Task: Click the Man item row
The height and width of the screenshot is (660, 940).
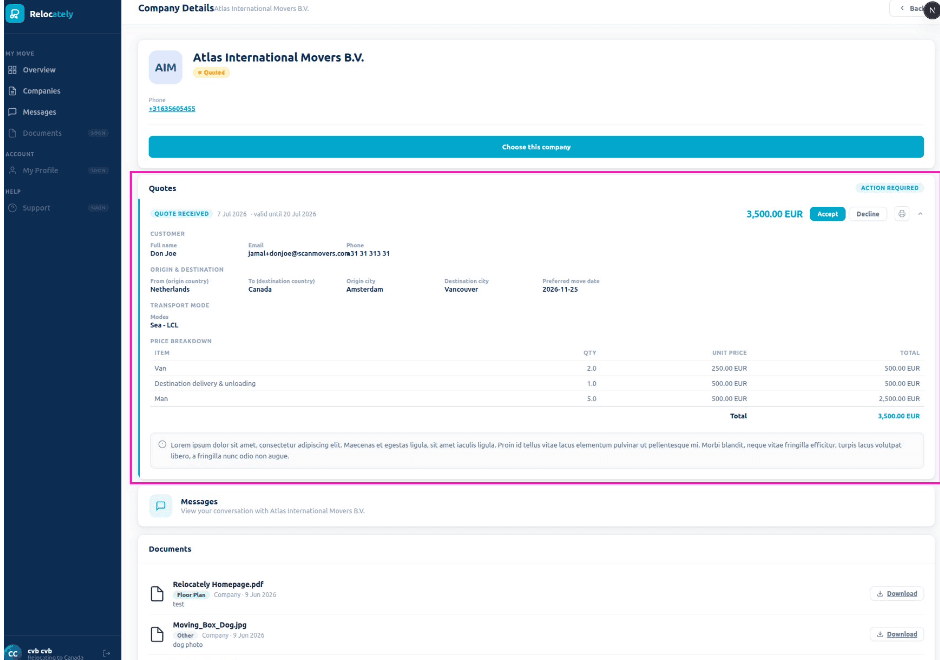Action: [x=536, y=399]
